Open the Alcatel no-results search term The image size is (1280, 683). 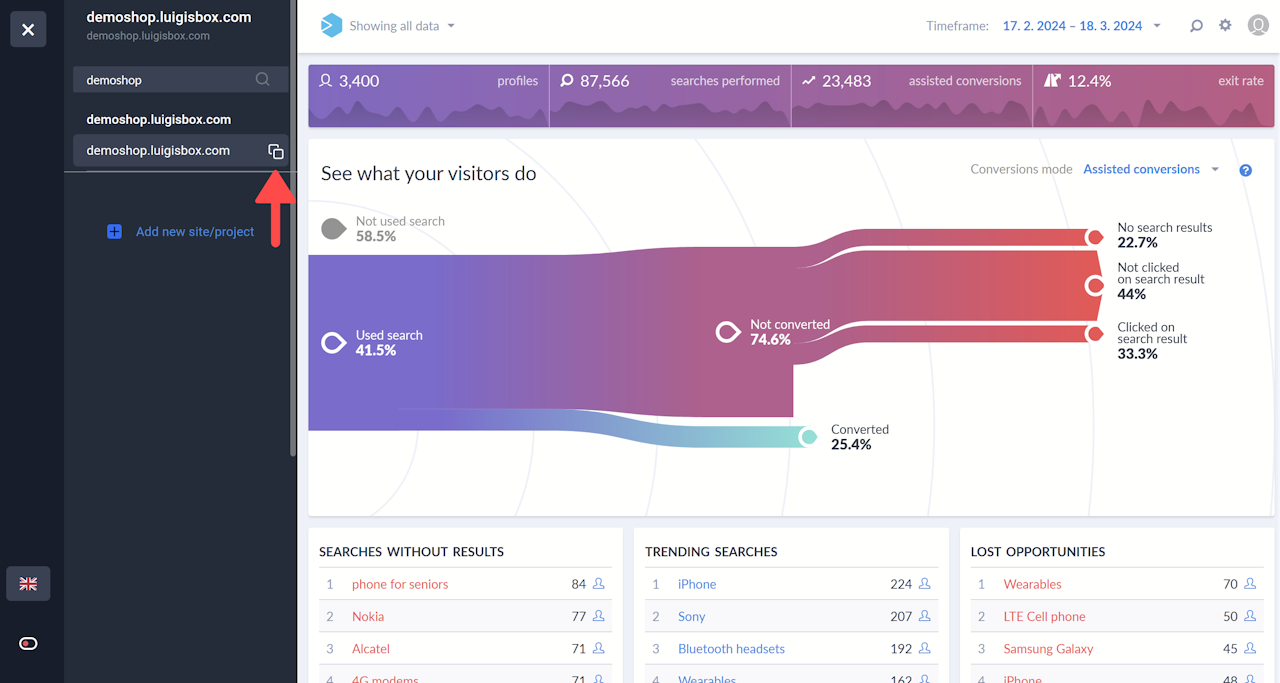coord(371,648)
